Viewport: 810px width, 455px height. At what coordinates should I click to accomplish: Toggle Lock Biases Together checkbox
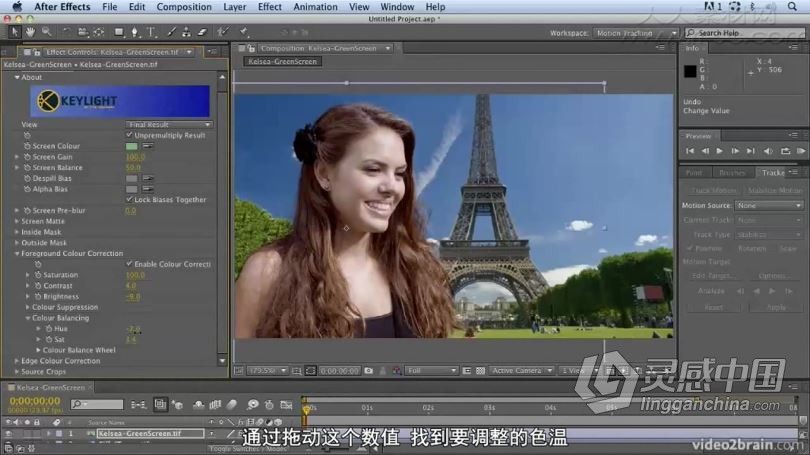coord(130,199)
